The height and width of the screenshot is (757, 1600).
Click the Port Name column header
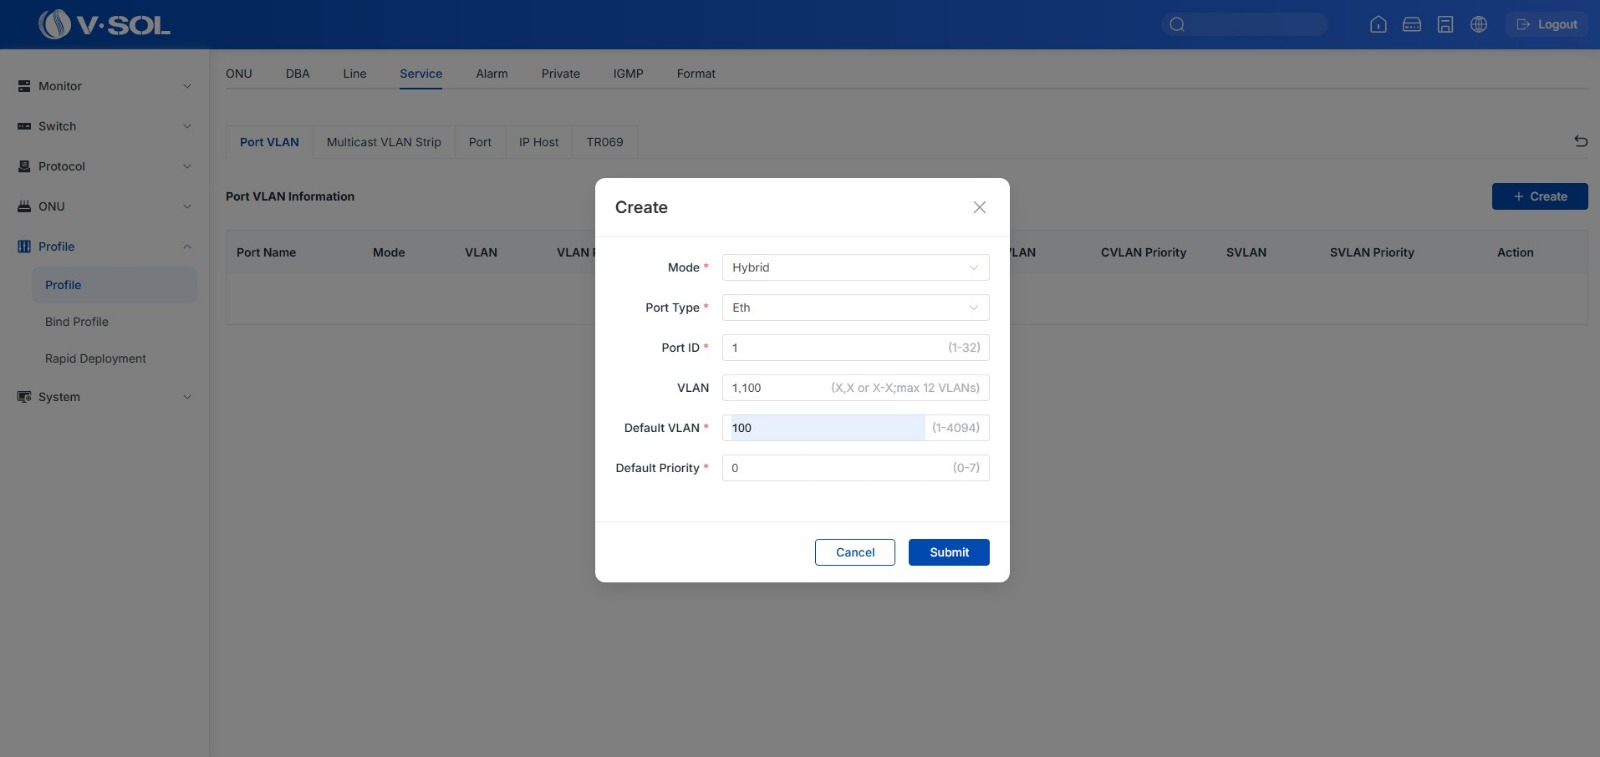tap(266, 252)
